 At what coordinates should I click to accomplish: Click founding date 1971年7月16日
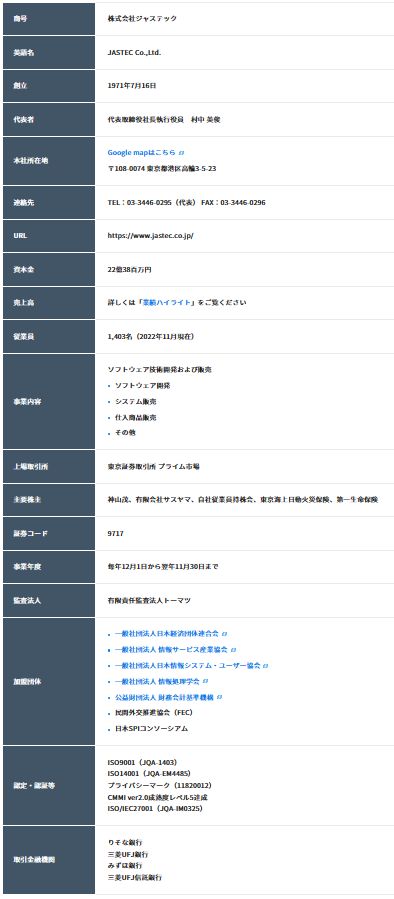pyautogui.click(x=132, y=85)
